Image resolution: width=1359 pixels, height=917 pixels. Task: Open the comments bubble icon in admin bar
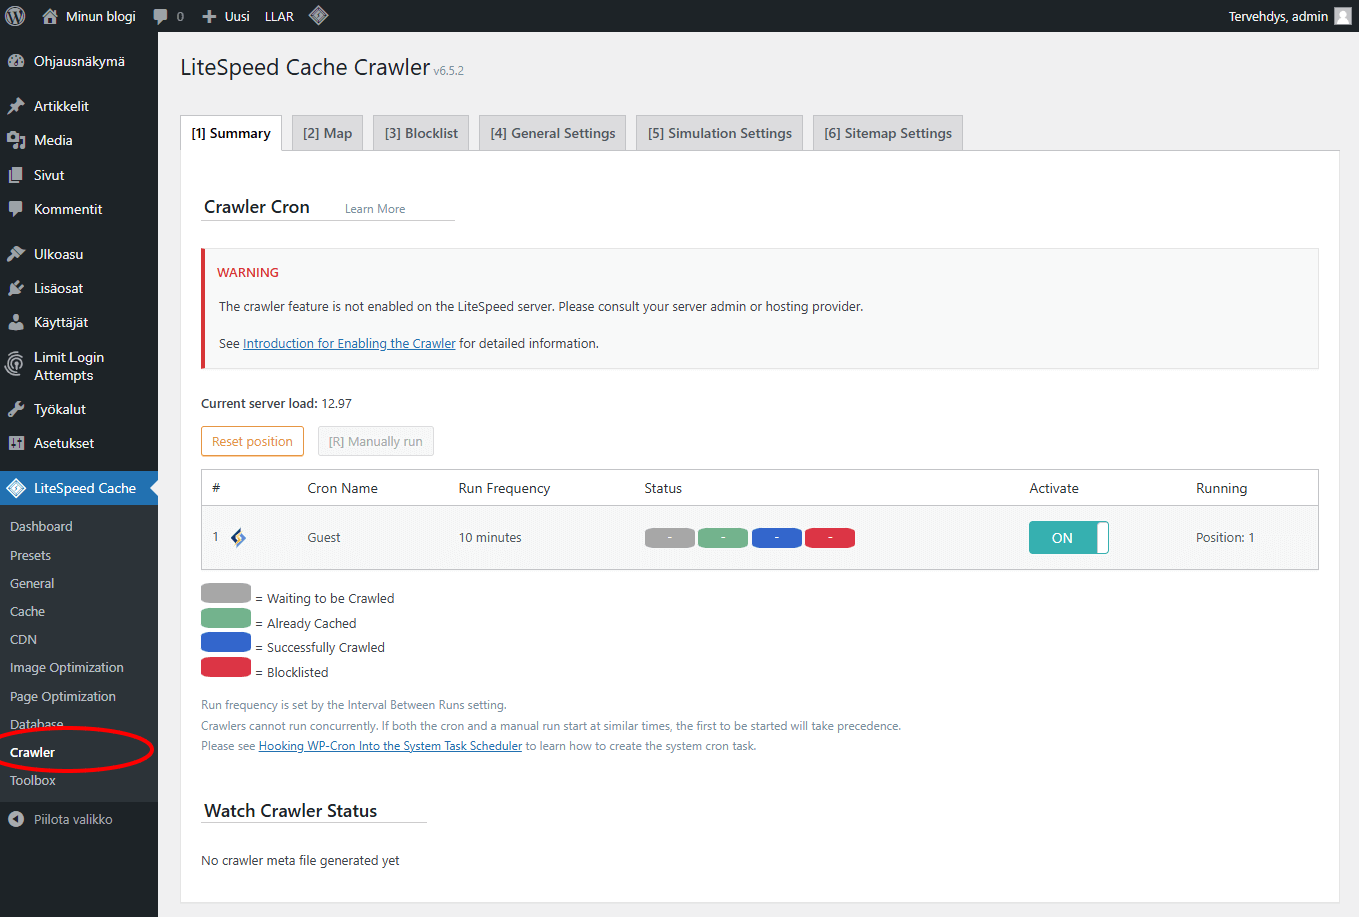[x=161, y=16]
